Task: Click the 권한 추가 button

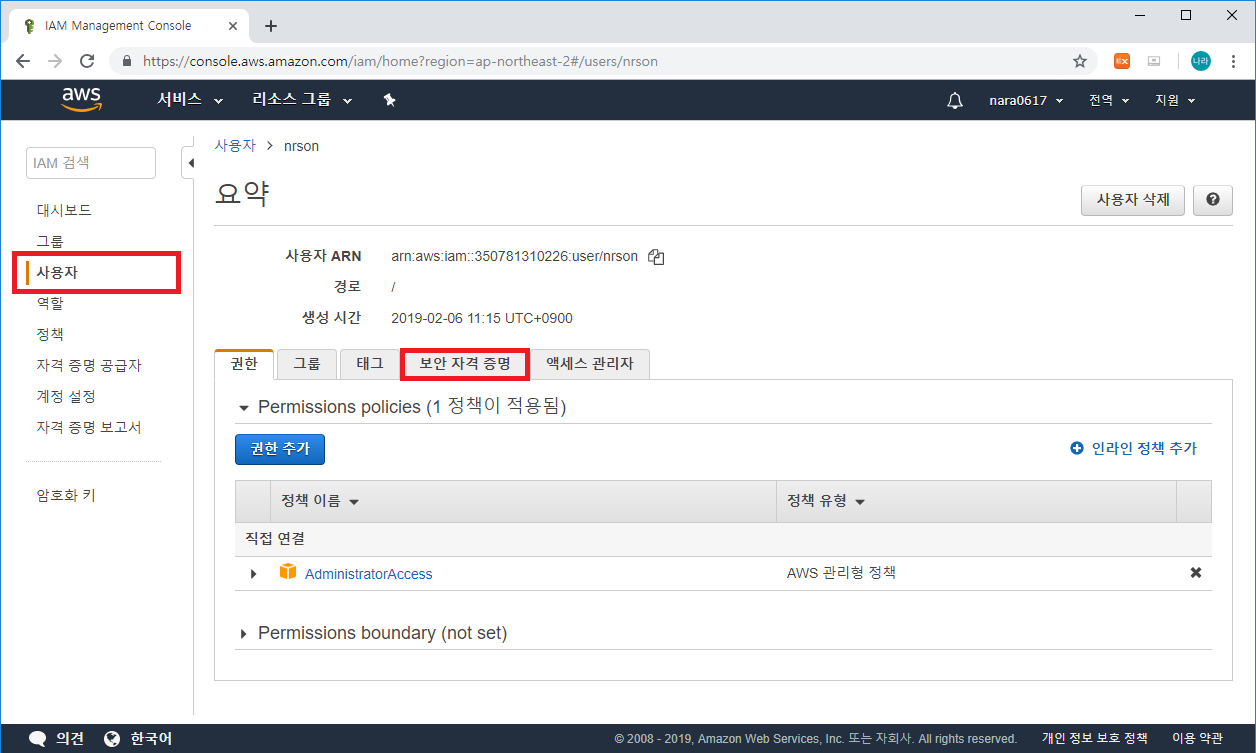Action: click(x=280, y=449)
